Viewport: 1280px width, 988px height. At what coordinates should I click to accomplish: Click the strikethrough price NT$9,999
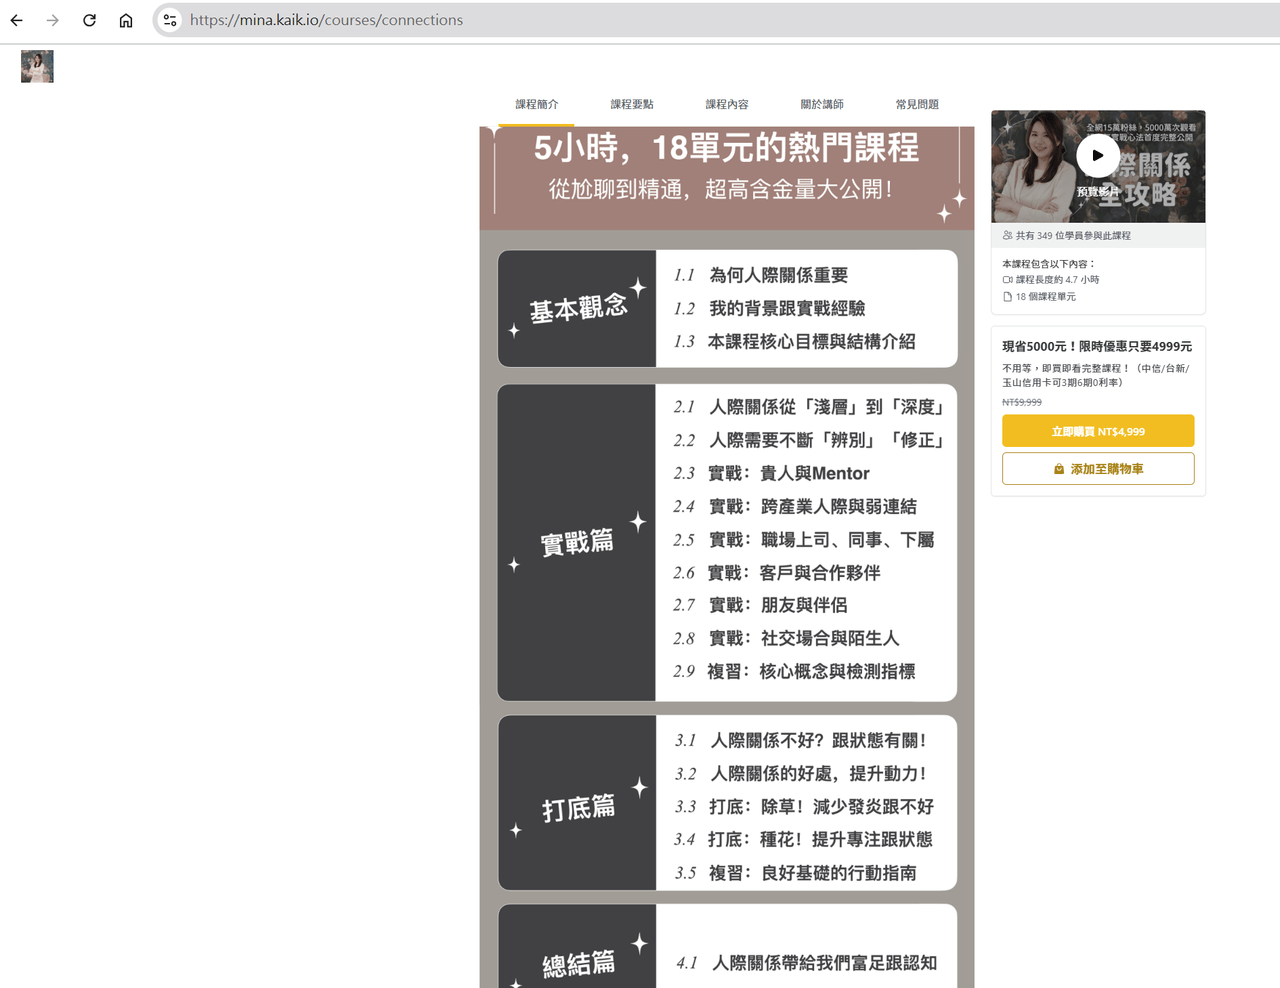point(1022,402)
